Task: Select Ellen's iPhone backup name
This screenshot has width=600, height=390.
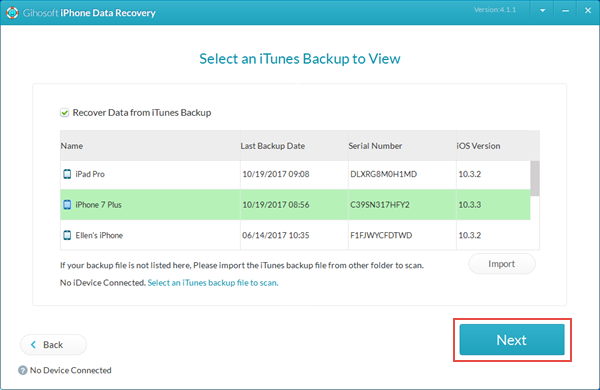Action: click(x=99, y=235)
